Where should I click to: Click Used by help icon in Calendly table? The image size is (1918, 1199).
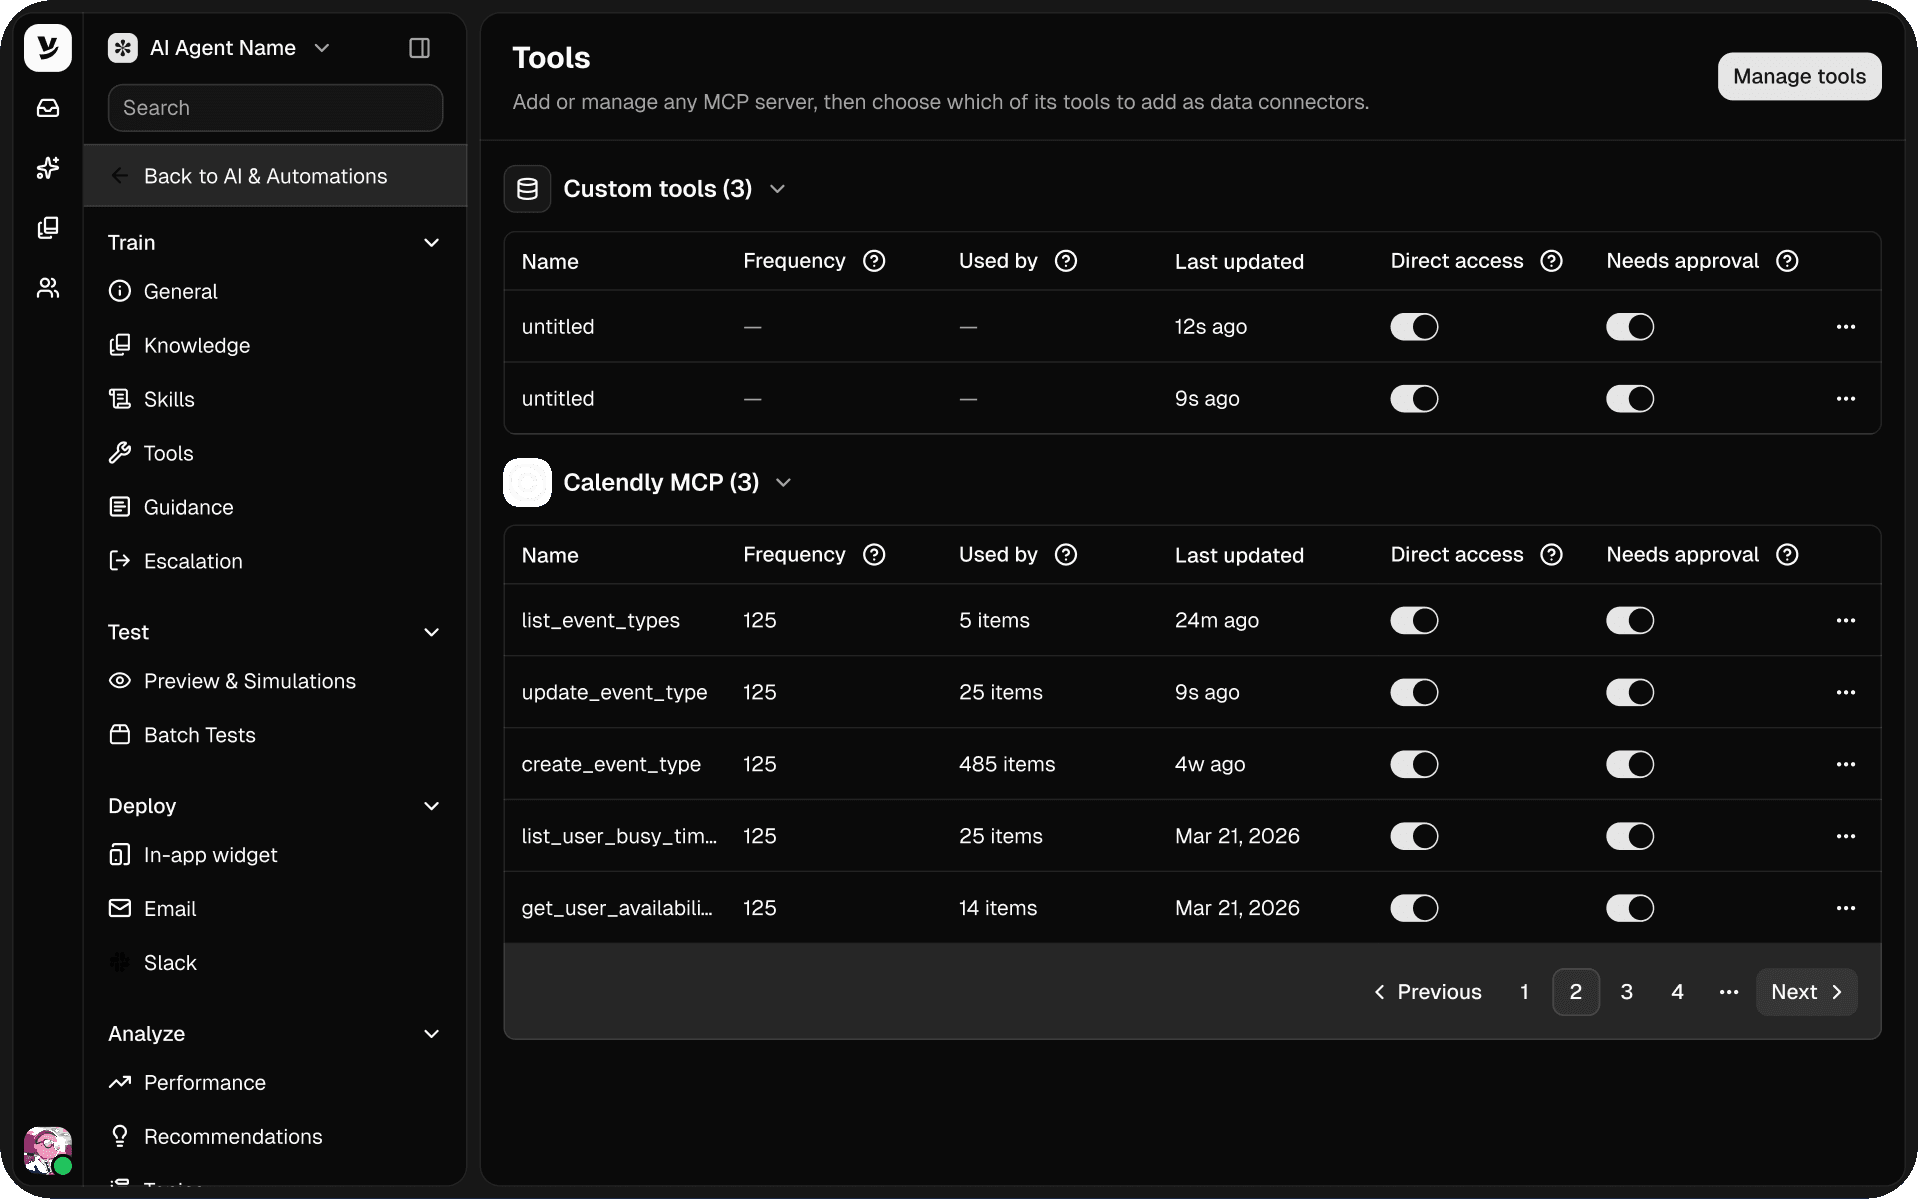click(x=1066, y=555)
